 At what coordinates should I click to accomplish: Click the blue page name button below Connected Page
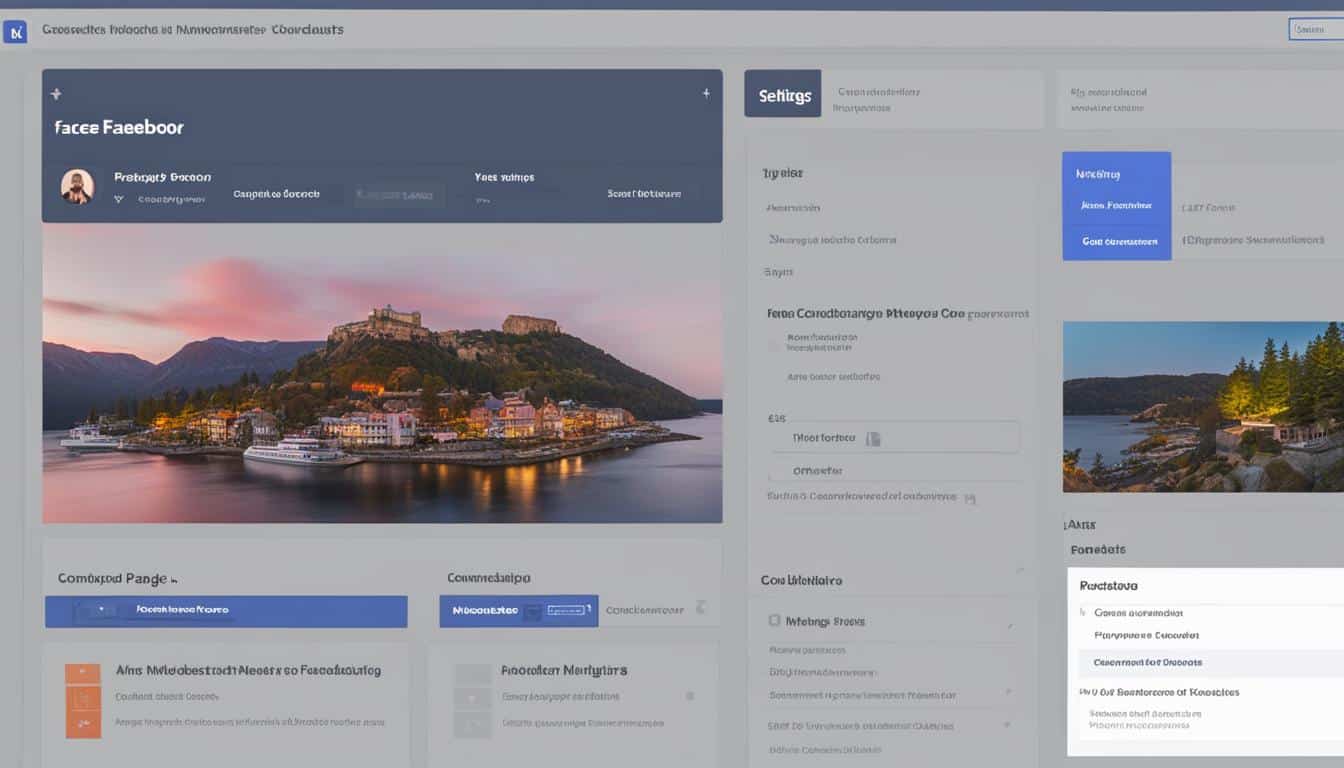click(x=225, y=611)
